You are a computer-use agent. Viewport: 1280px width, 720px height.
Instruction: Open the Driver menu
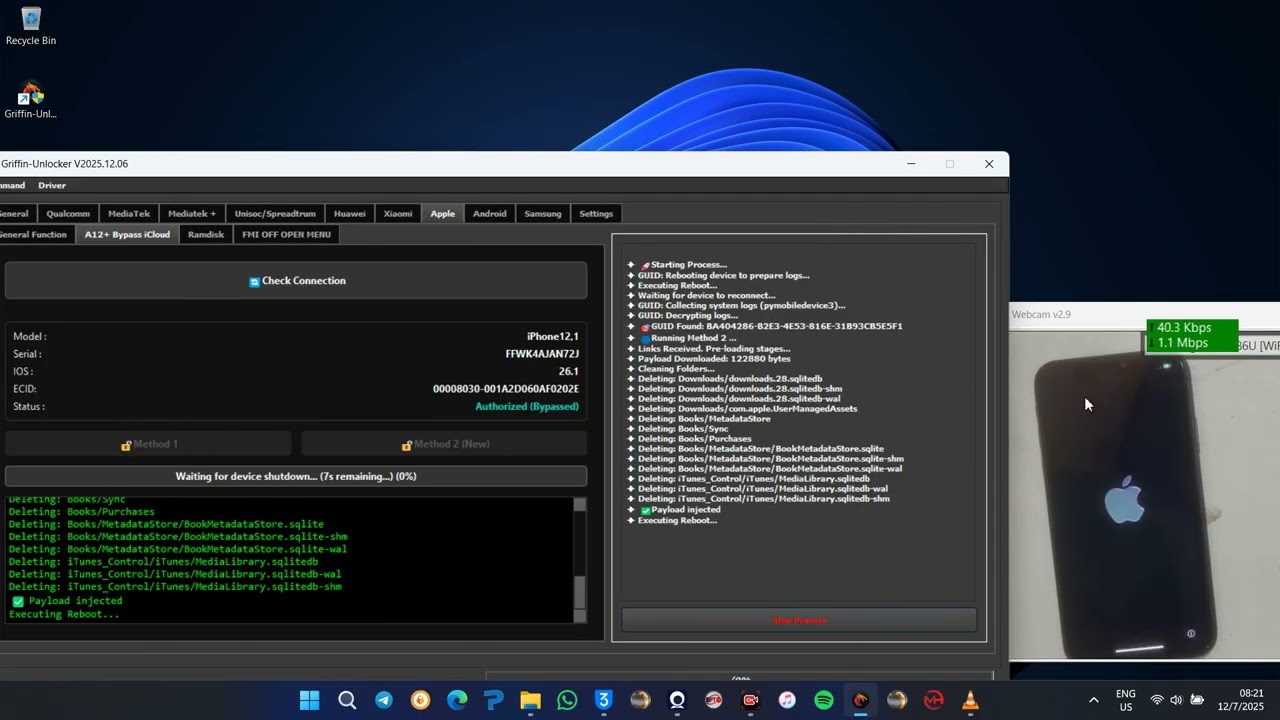coord(52,185)
